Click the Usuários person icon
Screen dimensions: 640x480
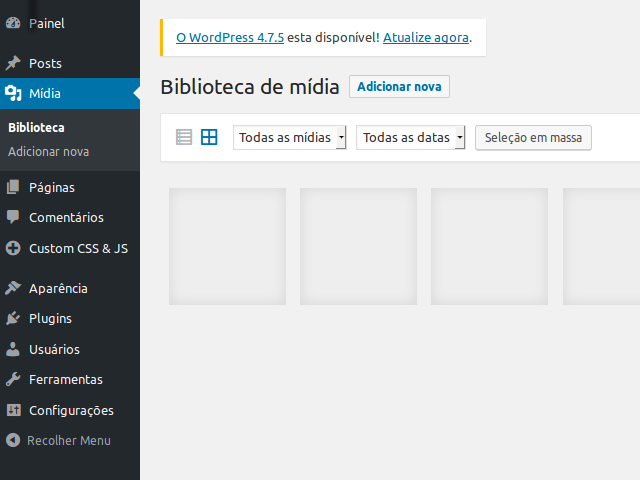pyautogui.click(x=13, y=349)
